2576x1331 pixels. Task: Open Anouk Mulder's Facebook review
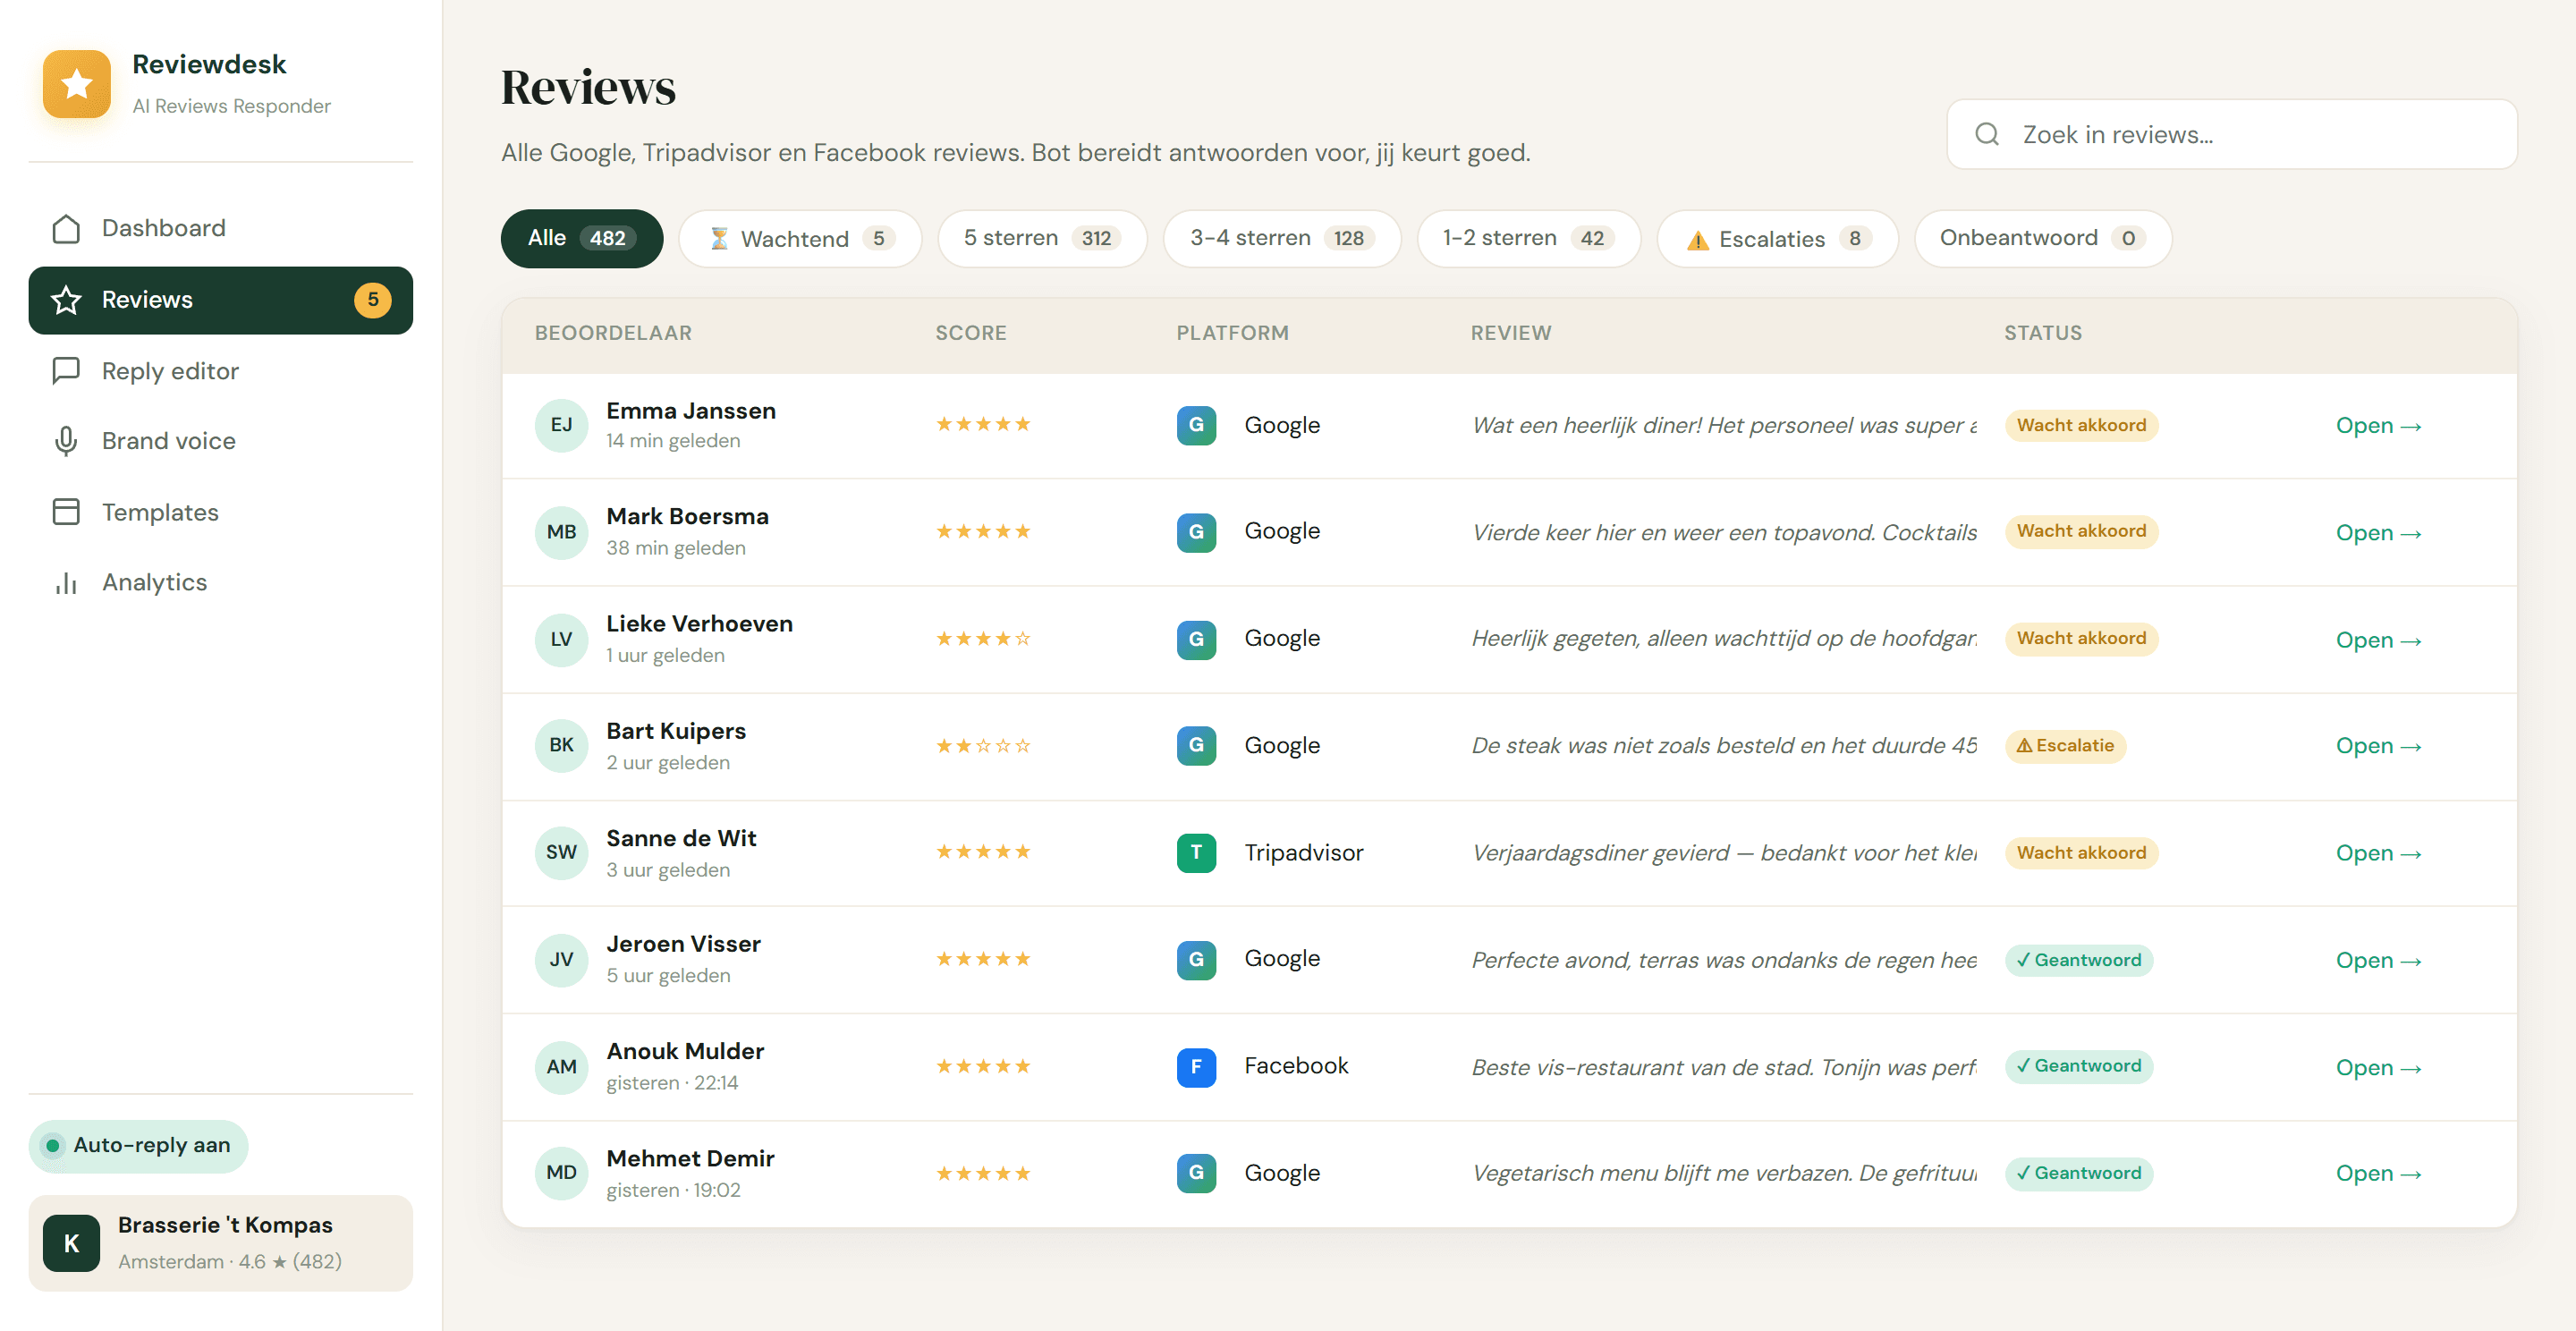tap(2378, 1067)
